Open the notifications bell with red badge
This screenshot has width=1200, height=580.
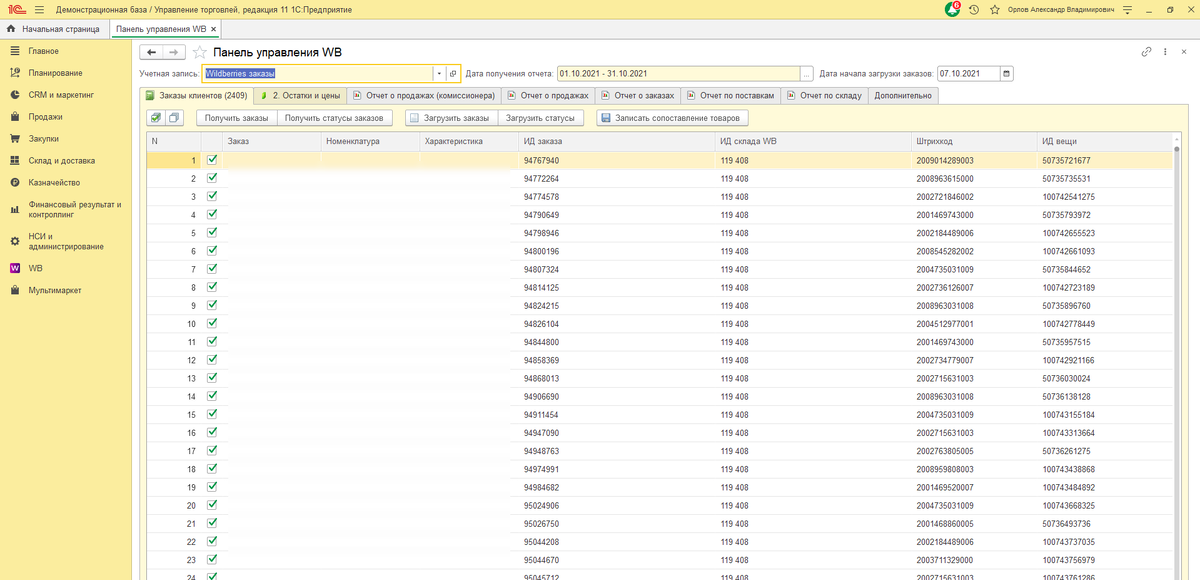(x=953, y=9)
